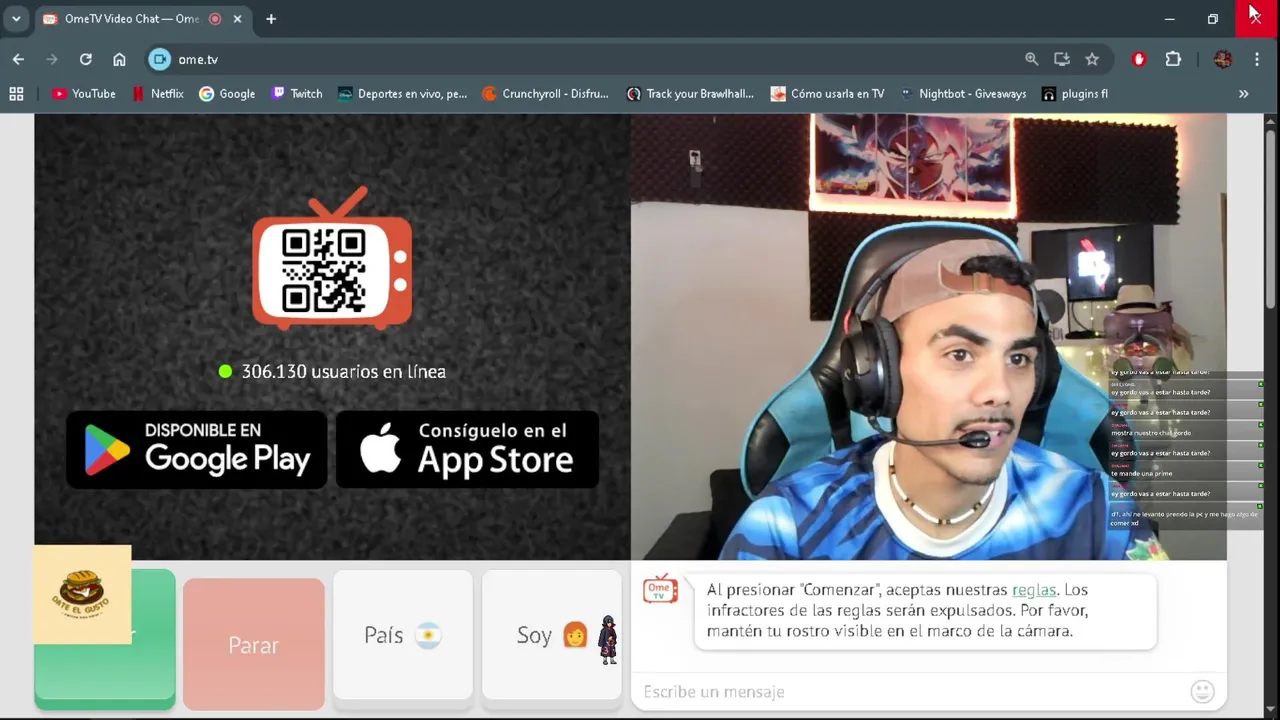Screen dimensions: 1280x720
Task: Reload the current page
Action: [85, 59]
